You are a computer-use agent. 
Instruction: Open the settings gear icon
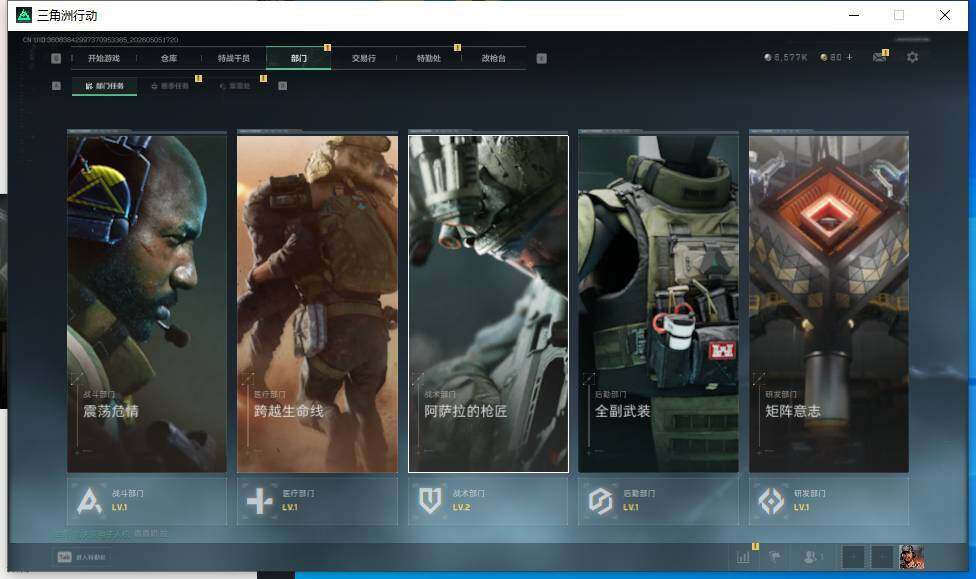(913, 57)
